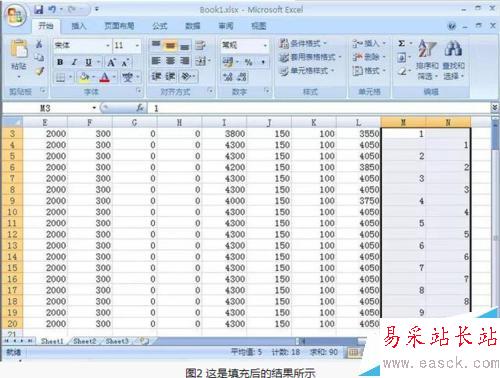Switch to the View tab
Screen dimensions: 500x378
(258, 26)
